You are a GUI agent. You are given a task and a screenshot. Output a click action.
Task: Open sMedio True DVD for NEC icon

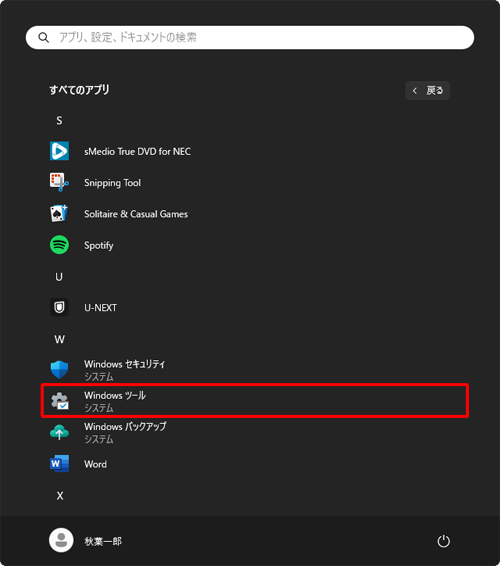(59, 151)
